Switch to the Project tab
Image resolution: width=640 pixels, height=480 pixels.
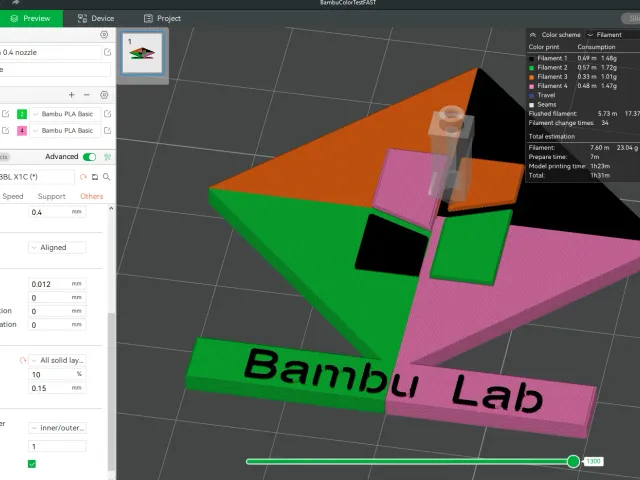[162, 18]
